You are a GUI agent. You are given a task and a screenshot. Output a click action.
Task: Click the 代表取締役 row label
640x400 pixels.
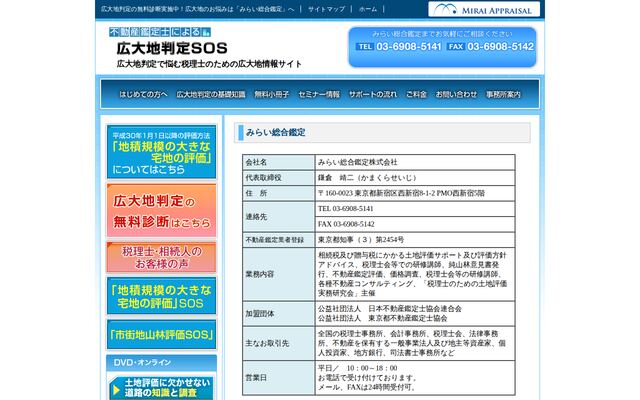point(278,178)
